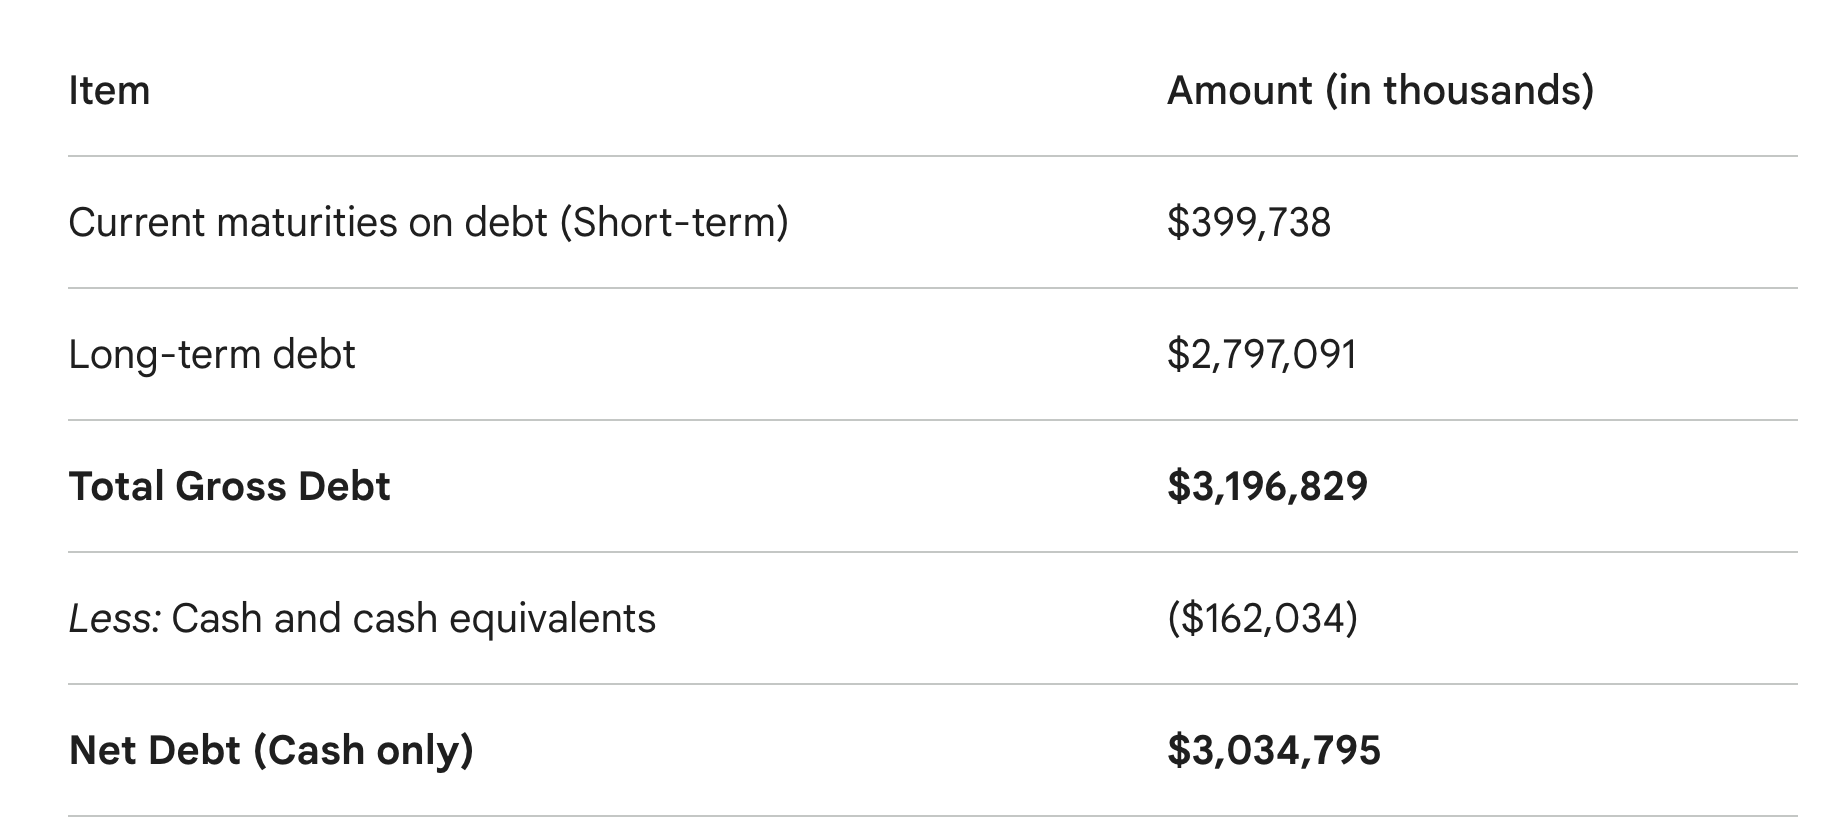Click Less: Cash and cash equivalents
1832x838 pixels.
pos(362,618)
